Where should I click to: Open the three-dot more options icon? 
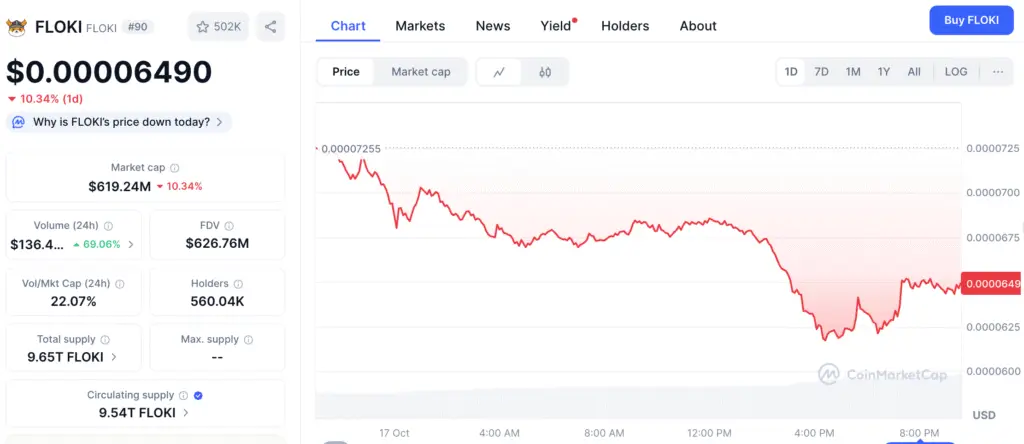coord(997,72)
